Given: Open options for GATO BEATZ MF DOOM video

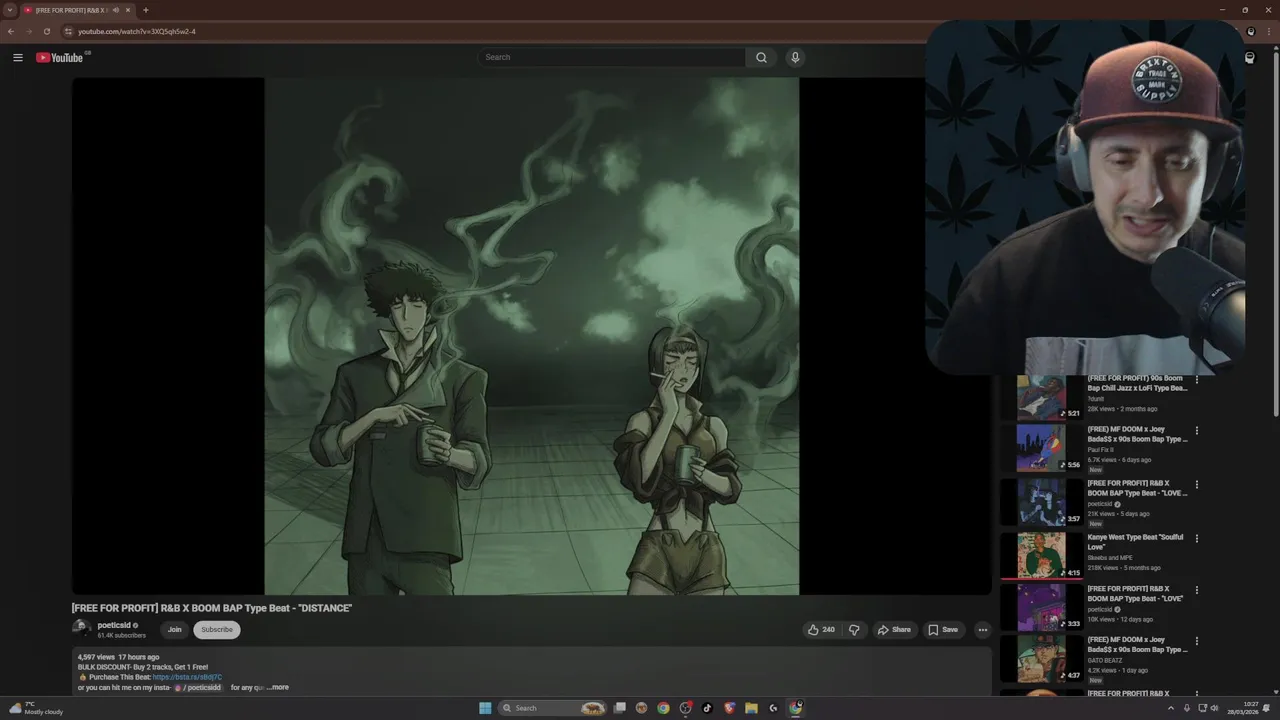Looking at the screenshot, I should click(x=1196, y=641).
